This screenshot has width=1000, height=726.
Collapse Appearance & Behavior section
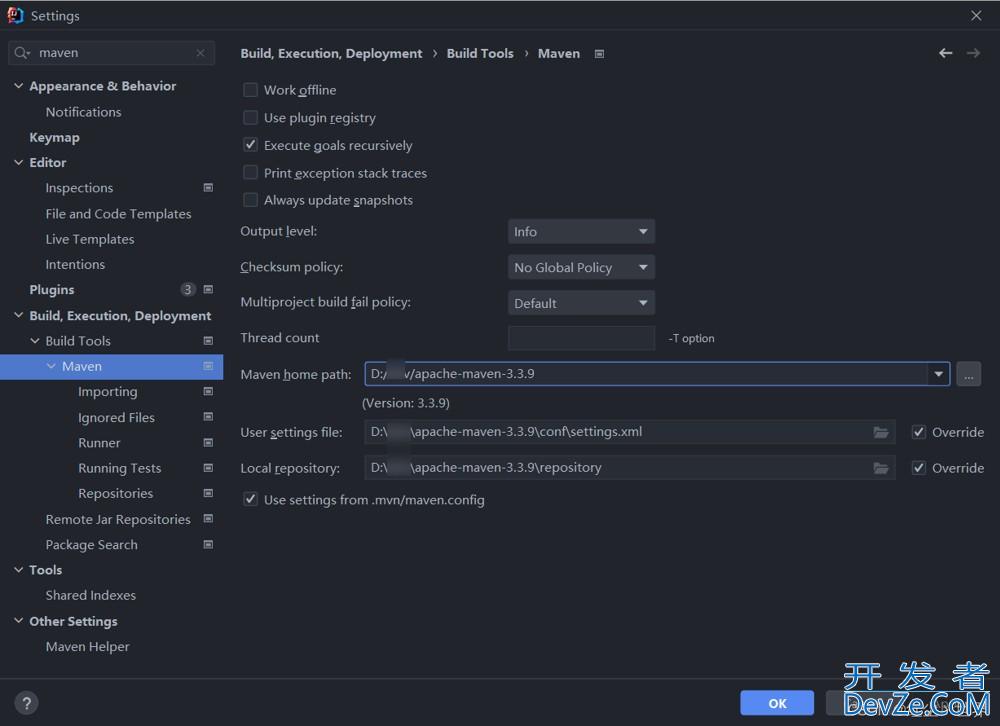pyautogui.click(x=18, y=85)
